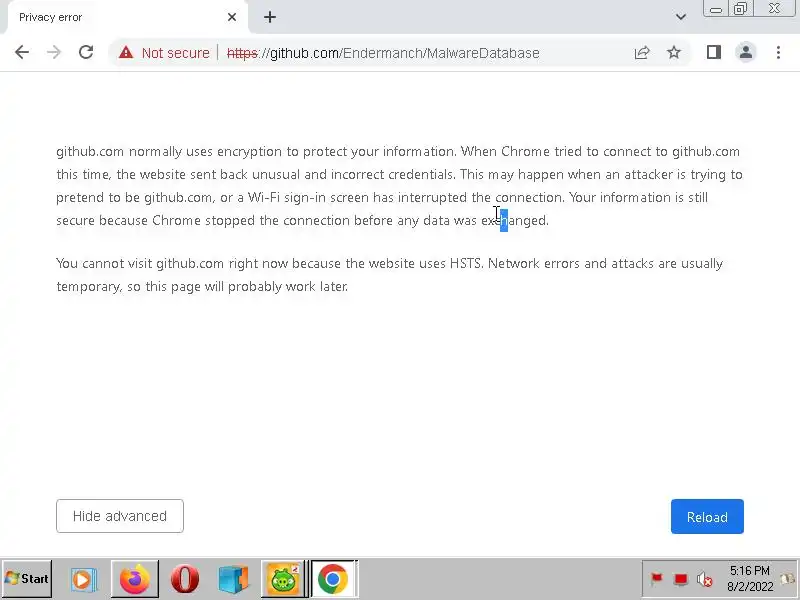Launch Windows Media Player from taskbar

click(82, 580)
